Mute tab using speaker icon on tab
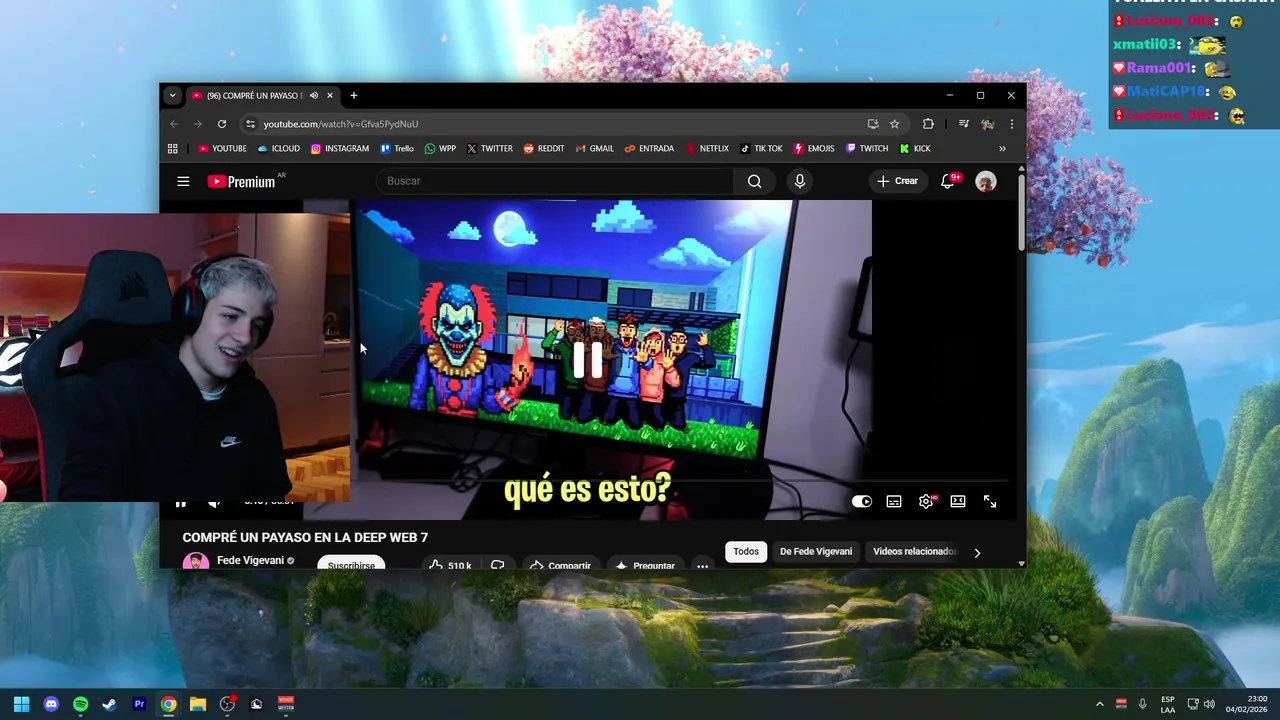1280x720 pixels. coord(314,96)
